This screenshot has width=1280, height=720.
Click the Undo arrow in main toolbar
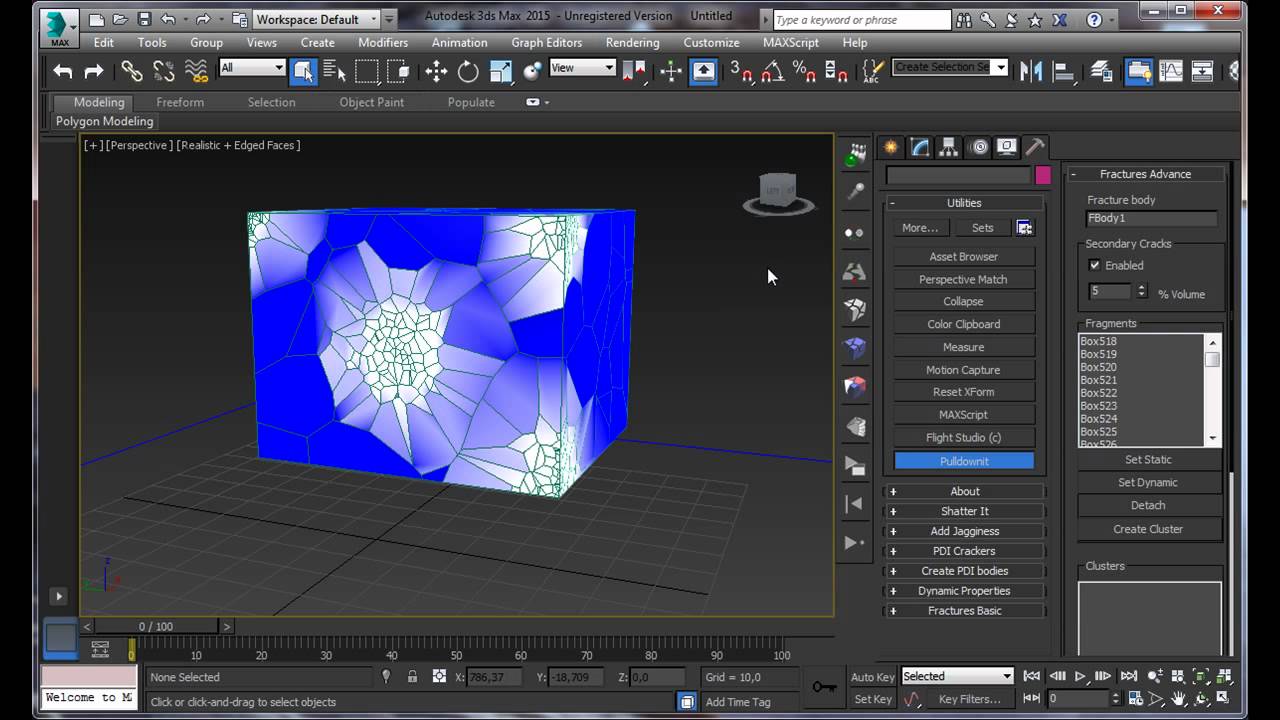(x=63, y=71)
